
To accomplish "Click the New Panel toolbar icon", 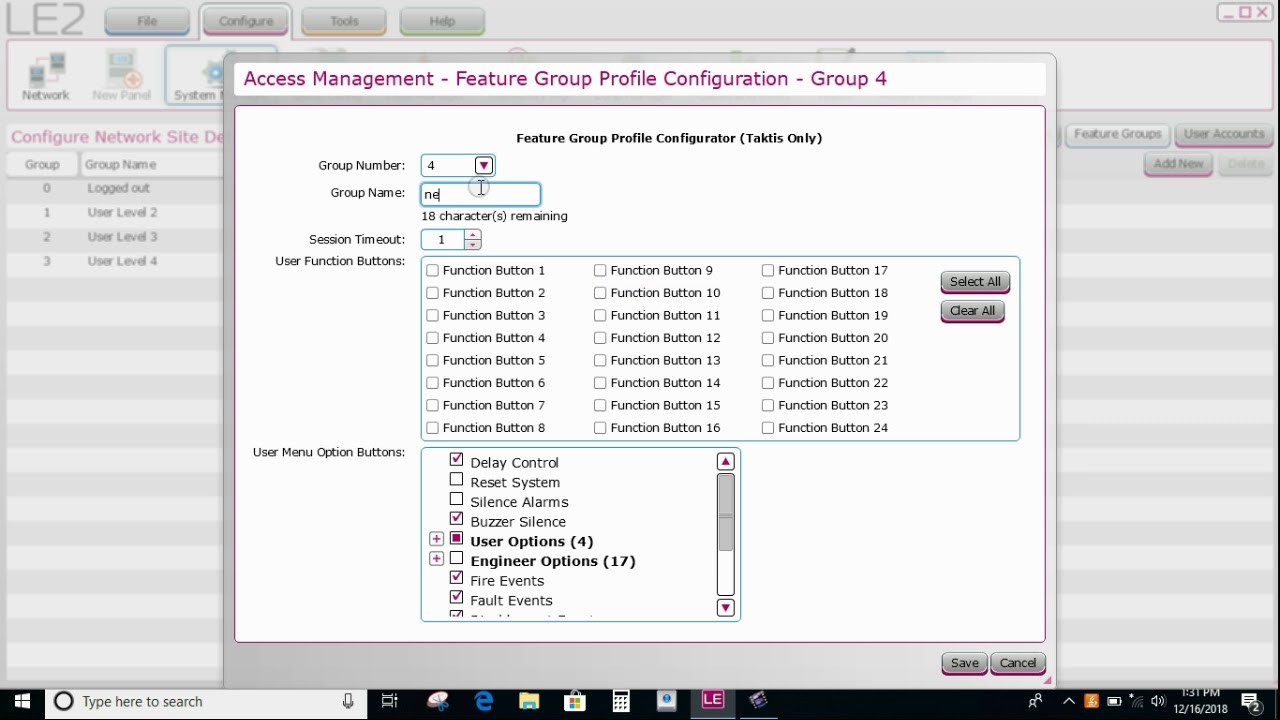I will click(121, 76).
